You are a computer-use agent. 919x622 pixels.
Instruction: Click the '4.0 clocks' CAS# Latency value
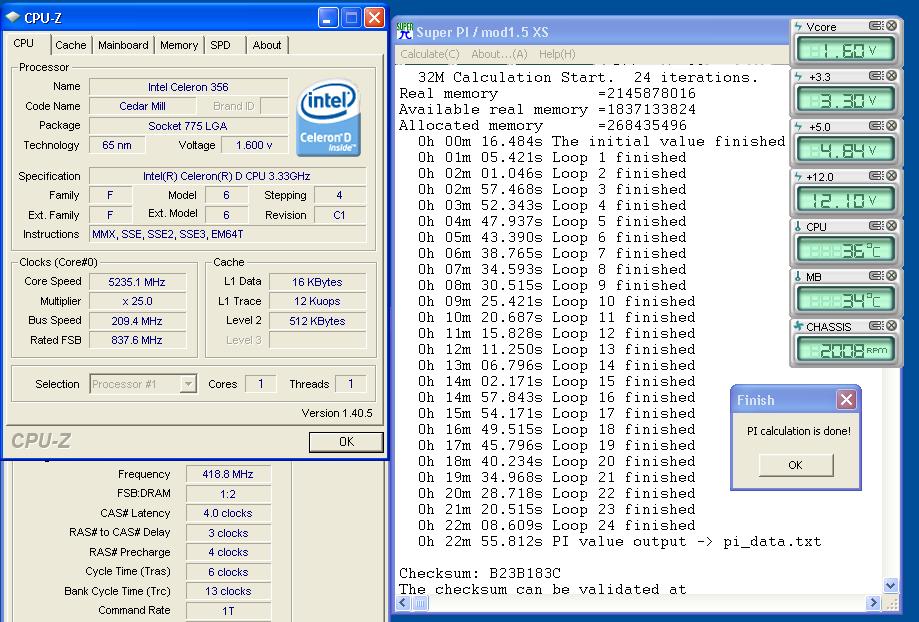coord(228,513)
